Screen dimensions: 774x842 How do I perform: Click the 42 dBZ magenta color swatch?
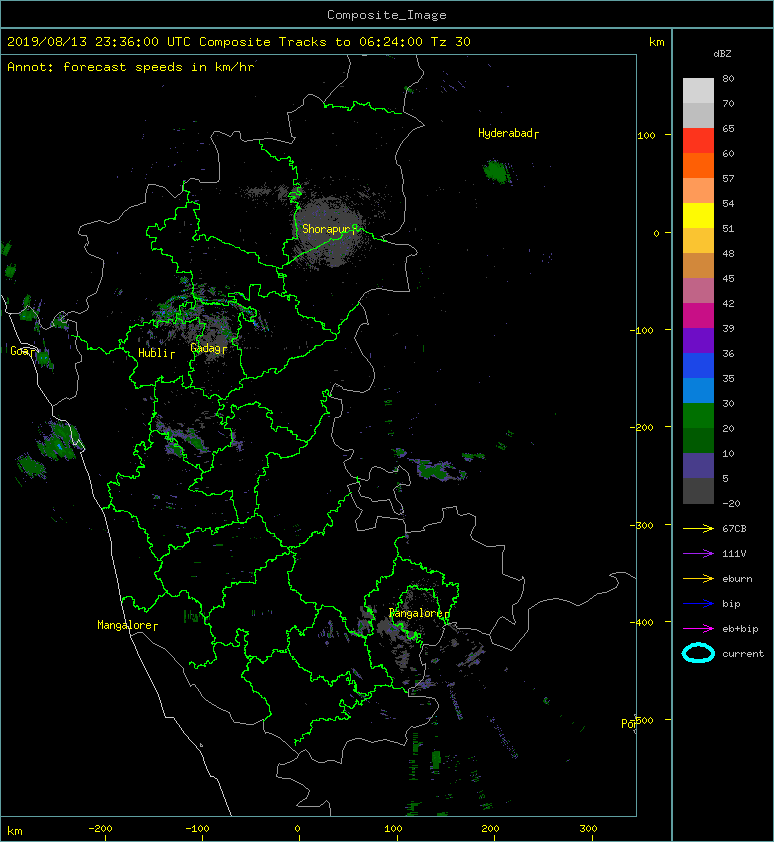698,316
